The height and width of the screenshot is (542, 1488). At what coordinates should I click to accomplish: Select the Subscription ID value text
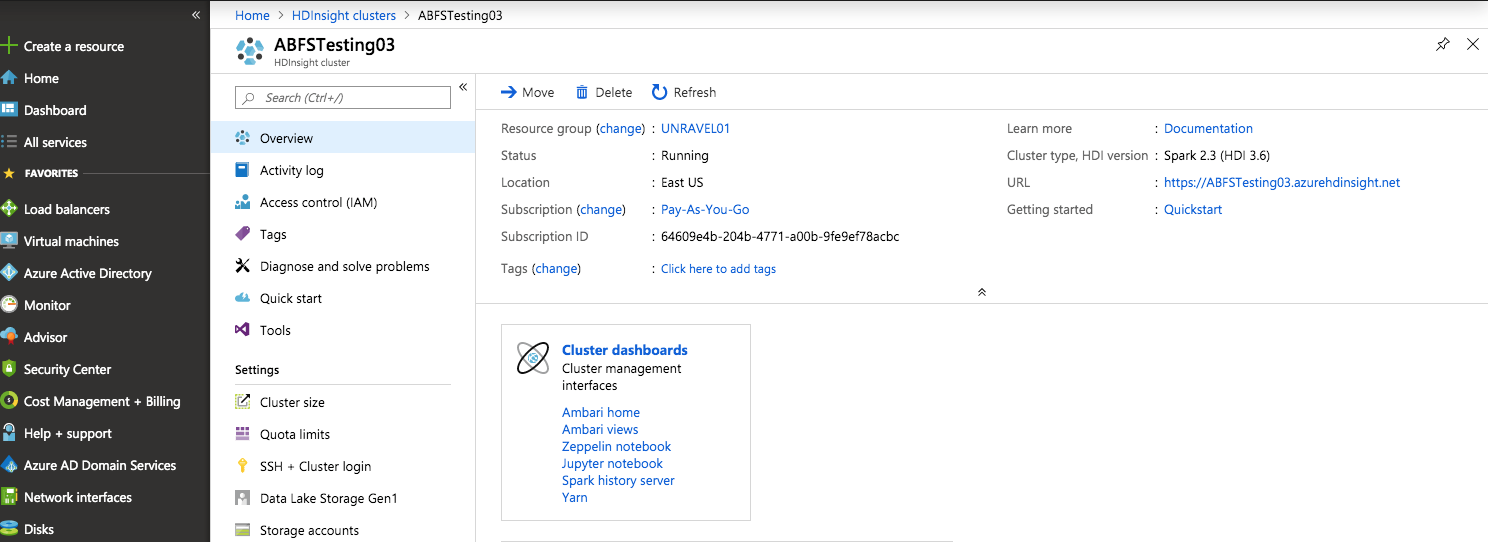point(780,236)
